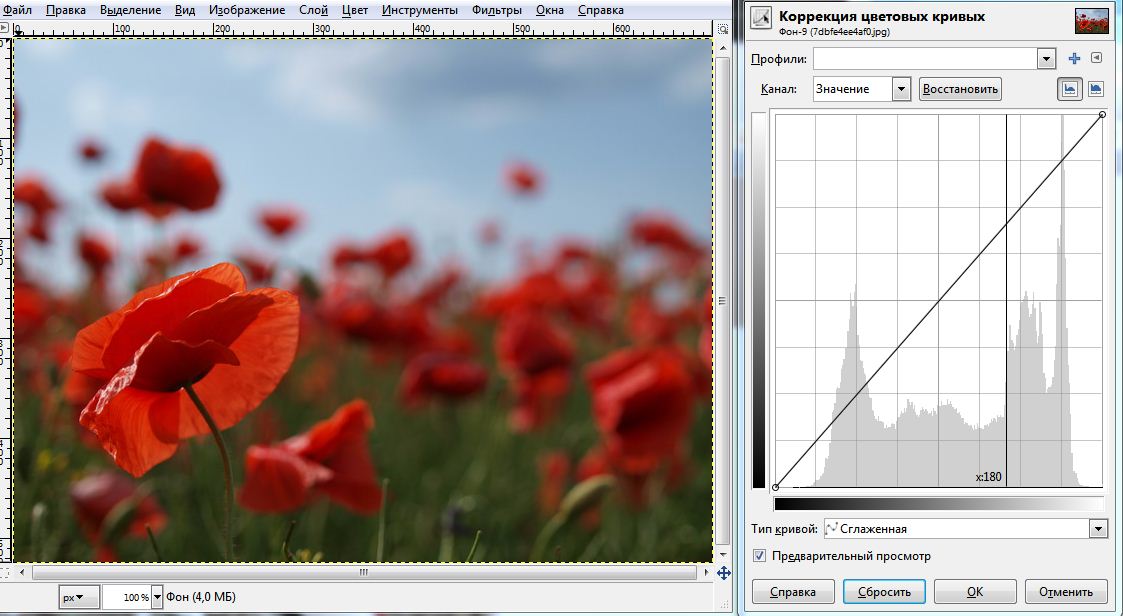Open the px units dropdown
The height and width of the screenshot is (616, 1123).
80,598
